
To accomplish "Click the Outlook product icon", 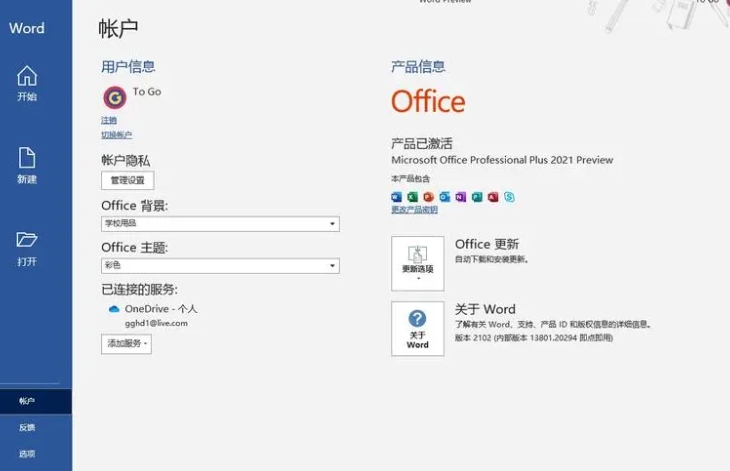I will pos(444,197).
